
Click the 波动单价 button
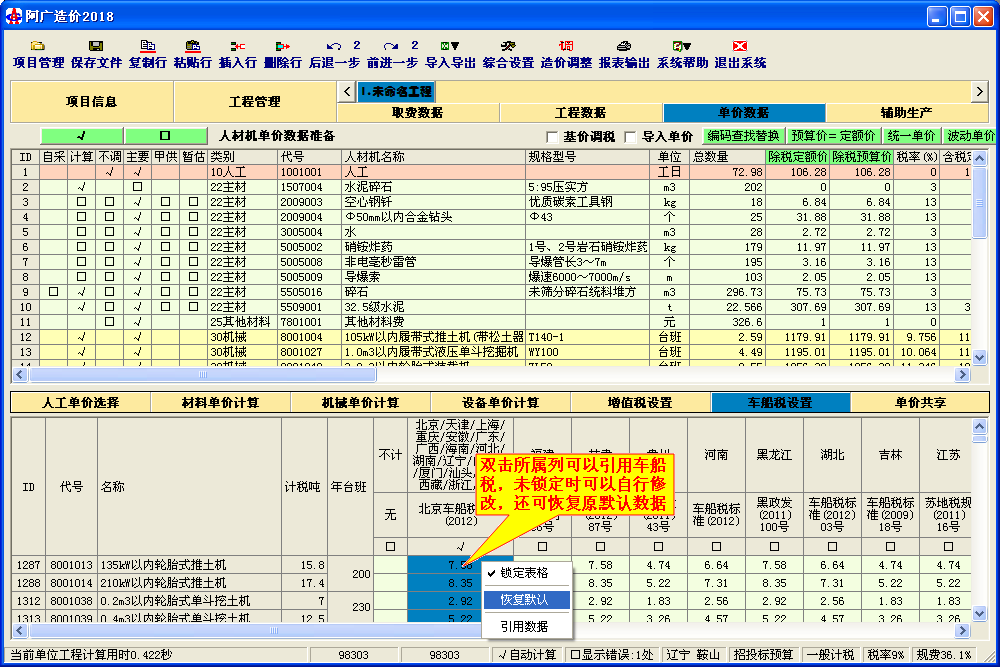point(969,136)
